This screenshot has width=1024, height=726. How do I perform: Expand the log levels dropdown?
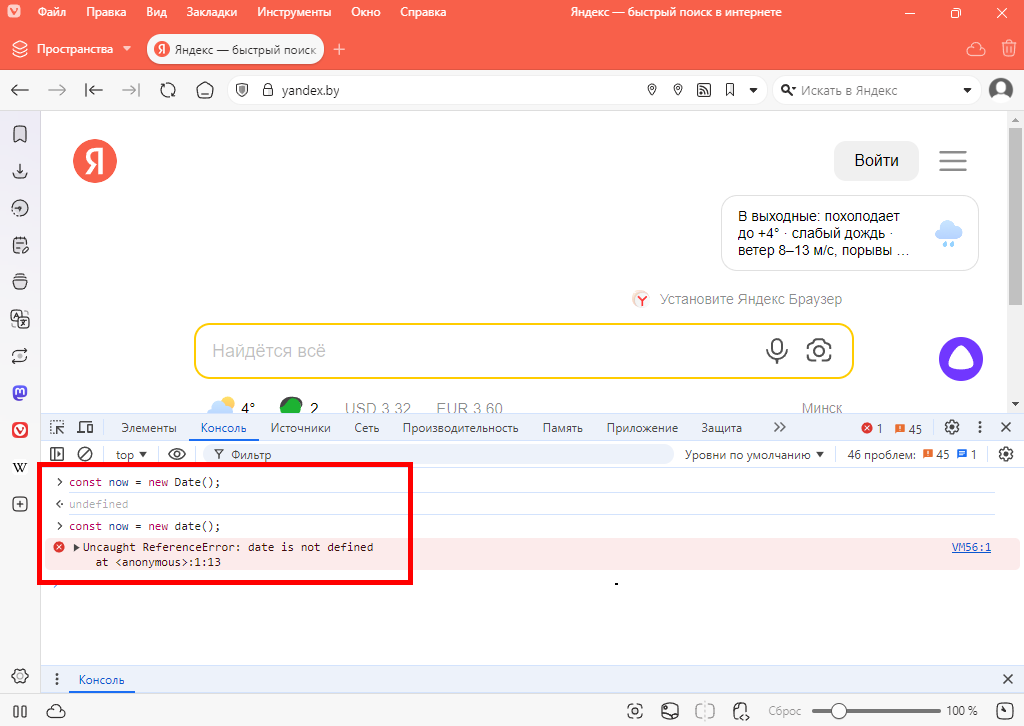click(x=755, y=454)
